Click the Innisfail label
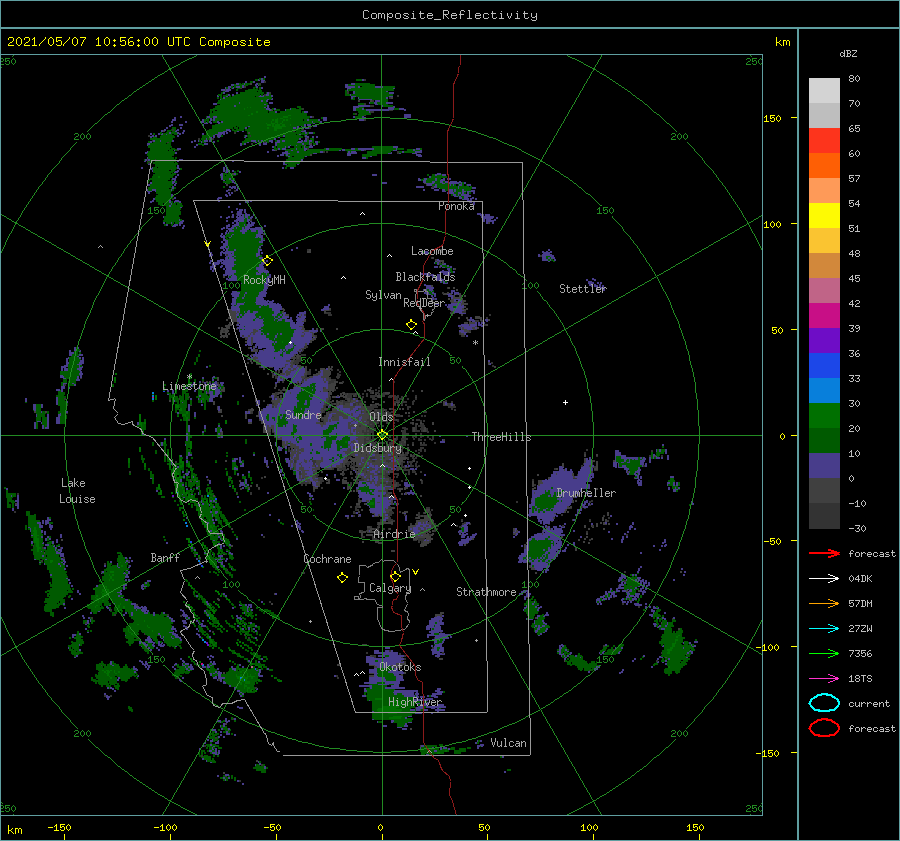This screenshot has height=841, width=900. pos(404,362)
